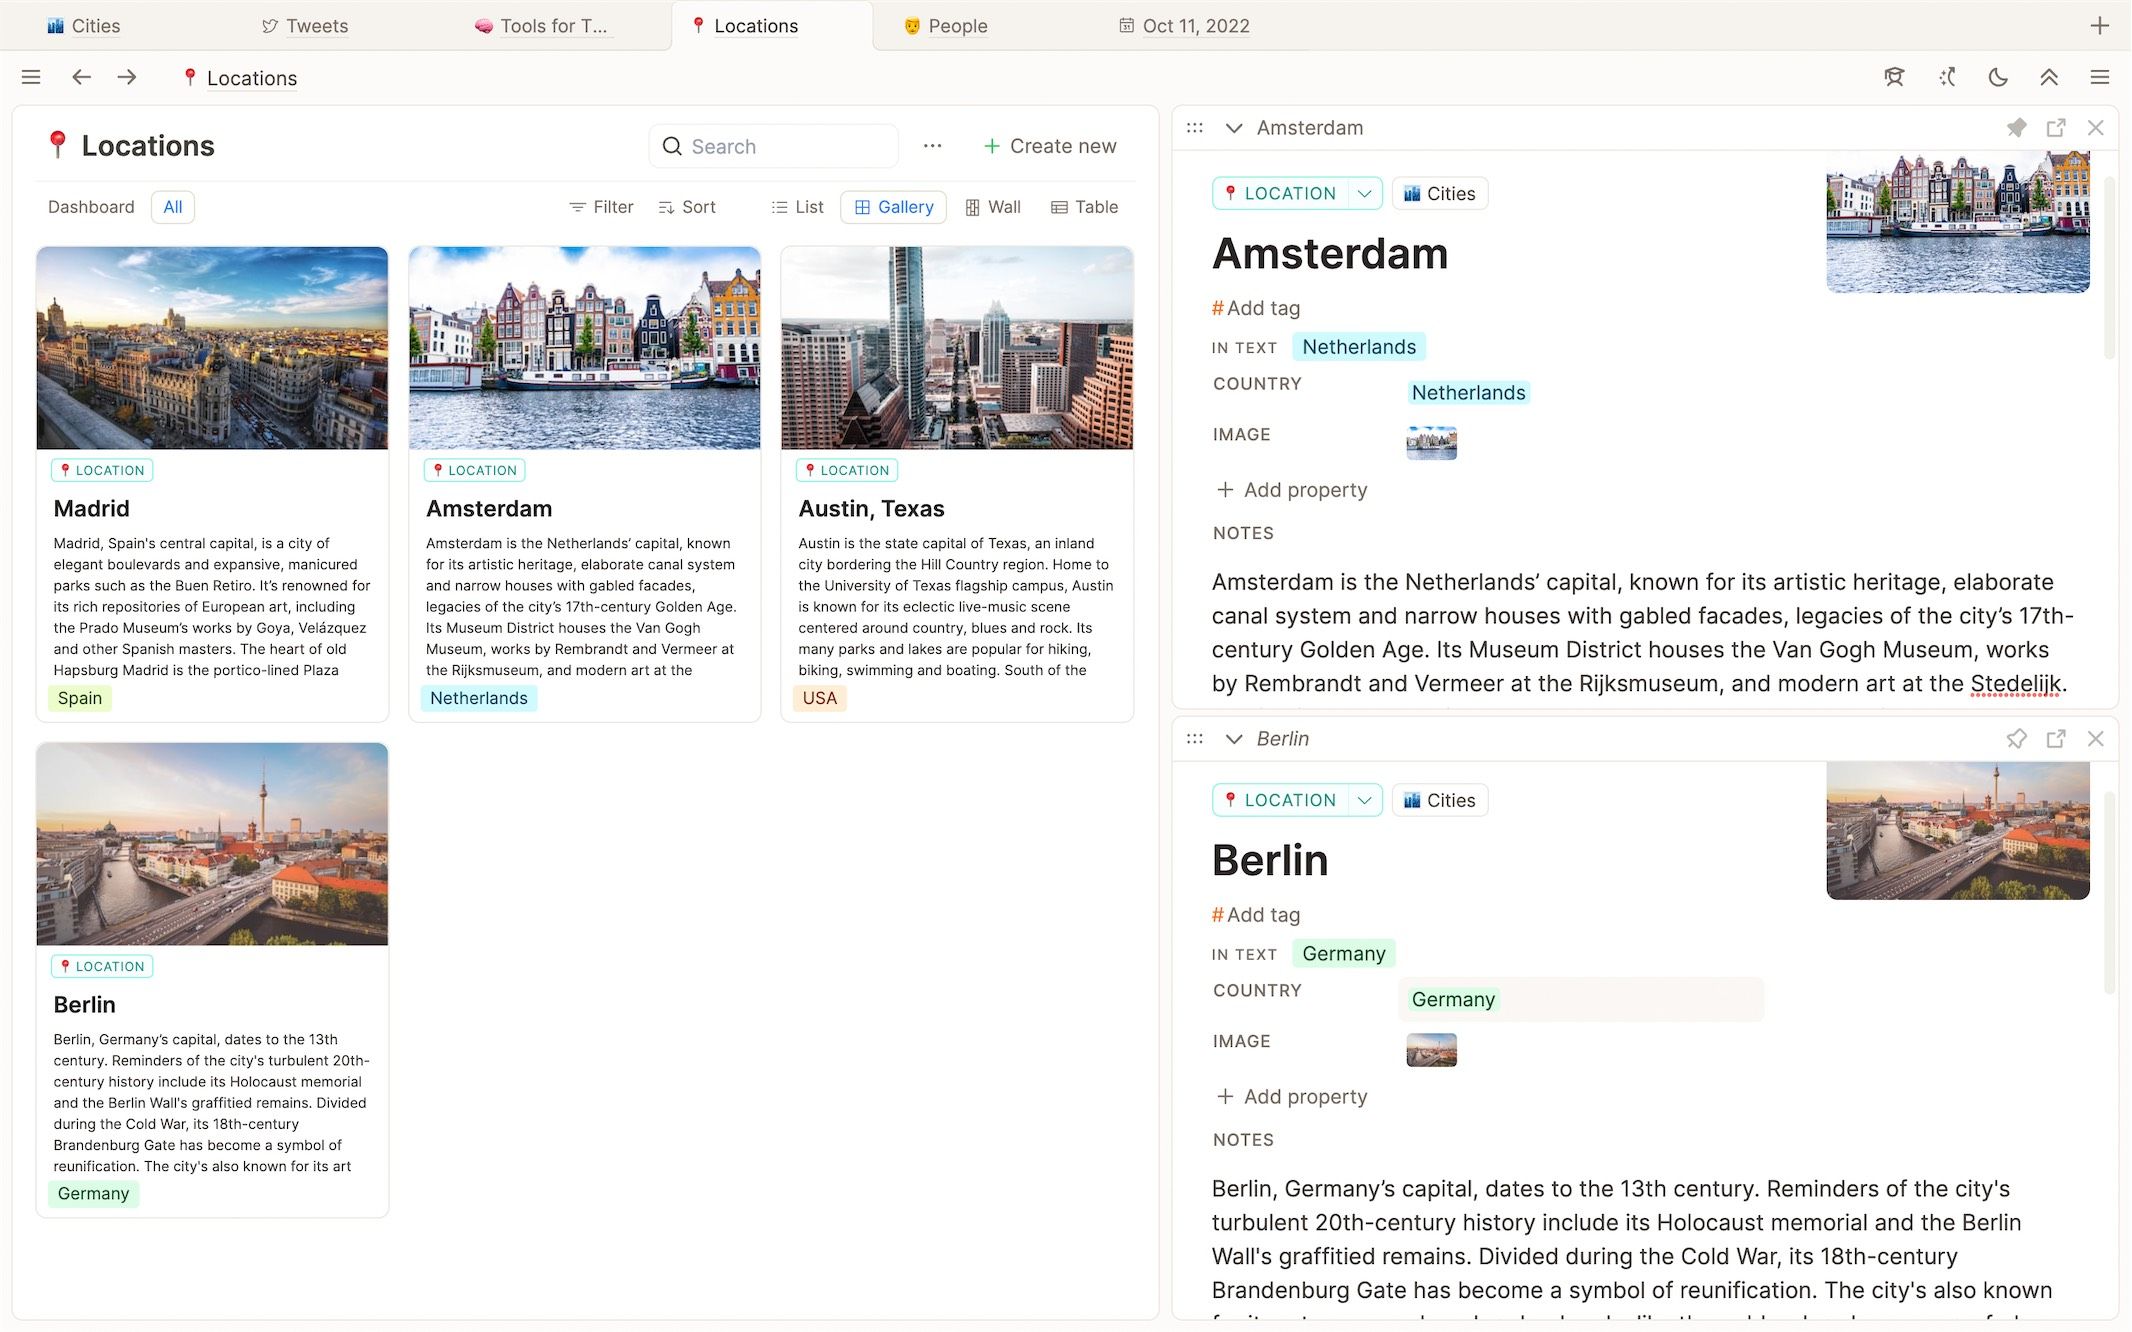Toggle dark mode moon icon
This screenshot has height=1332, width=2132.
[1997, 77]
